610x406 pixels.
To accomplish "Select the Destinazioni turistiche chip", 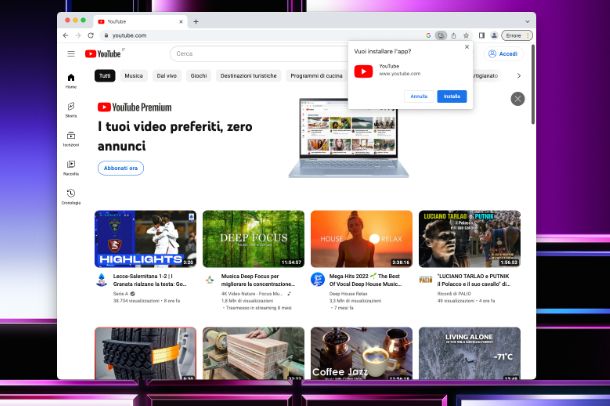I will coord(249,76).
